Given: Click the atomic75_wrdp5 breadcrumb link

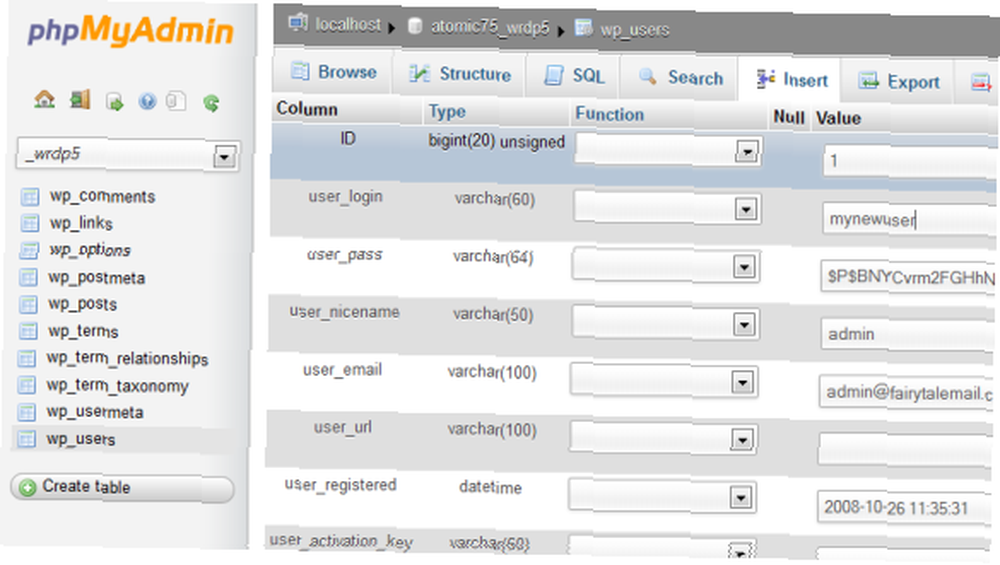Looking at the screenshot, I should 489,27.
